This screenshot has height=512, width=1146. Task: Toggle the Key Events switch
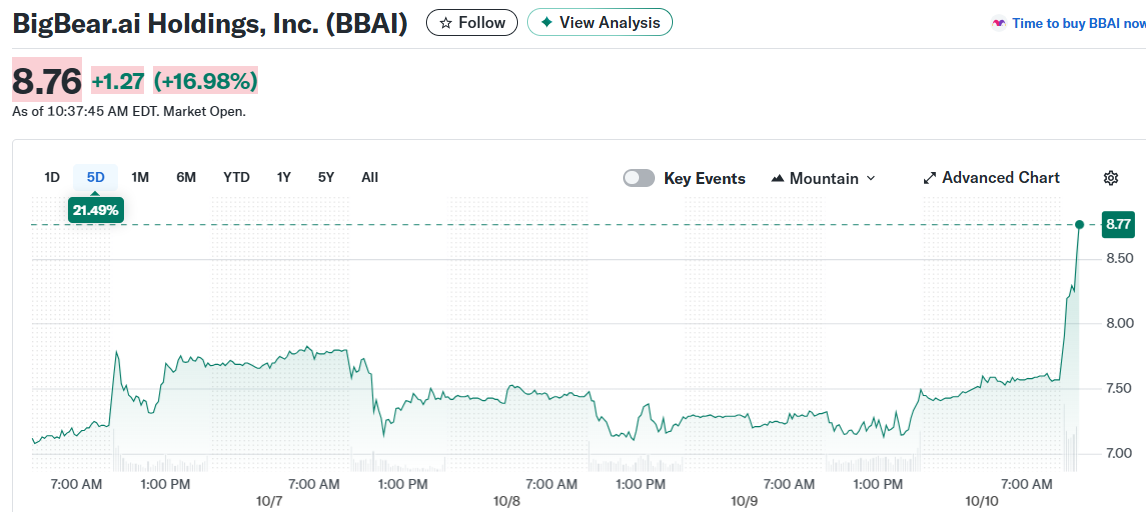point(639,178)
